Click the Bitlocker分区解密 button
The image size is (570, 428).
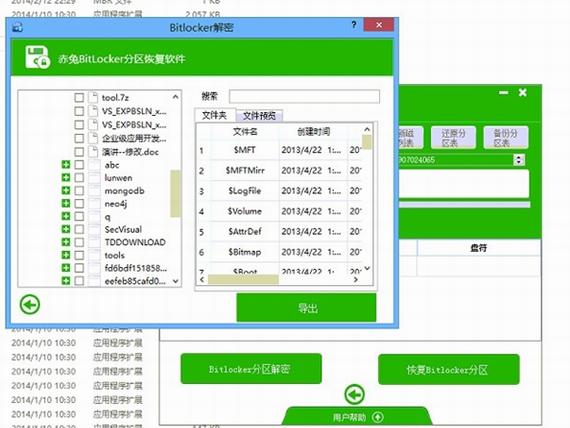coord(251,369)
